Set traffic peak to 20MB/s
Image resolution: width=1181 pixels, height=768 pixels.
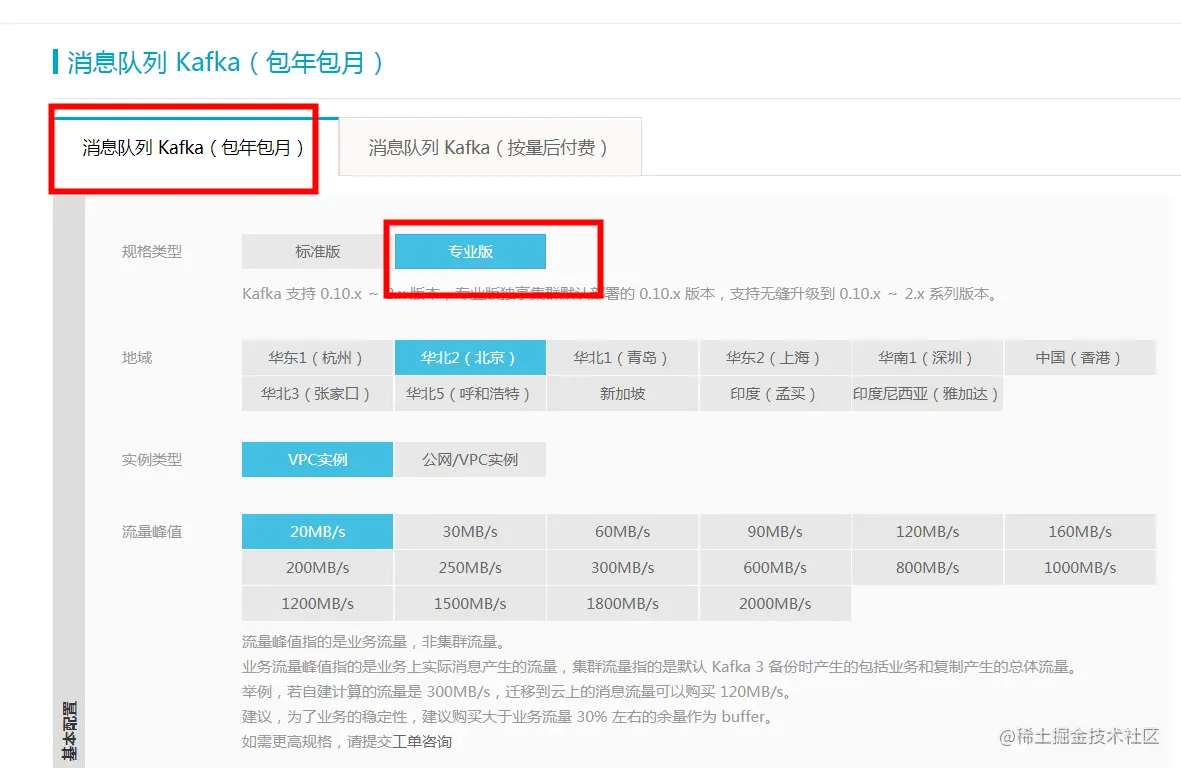(317, 532)
